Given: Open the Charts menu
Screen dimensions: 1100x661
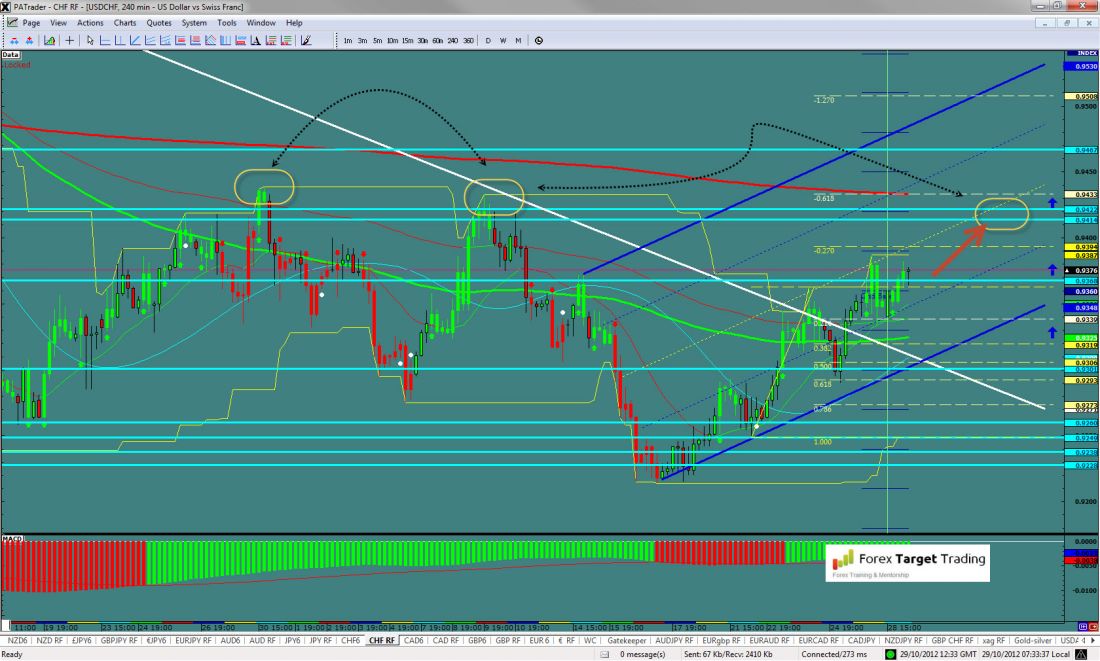Looking at the screenshot, I should (125, 22).
